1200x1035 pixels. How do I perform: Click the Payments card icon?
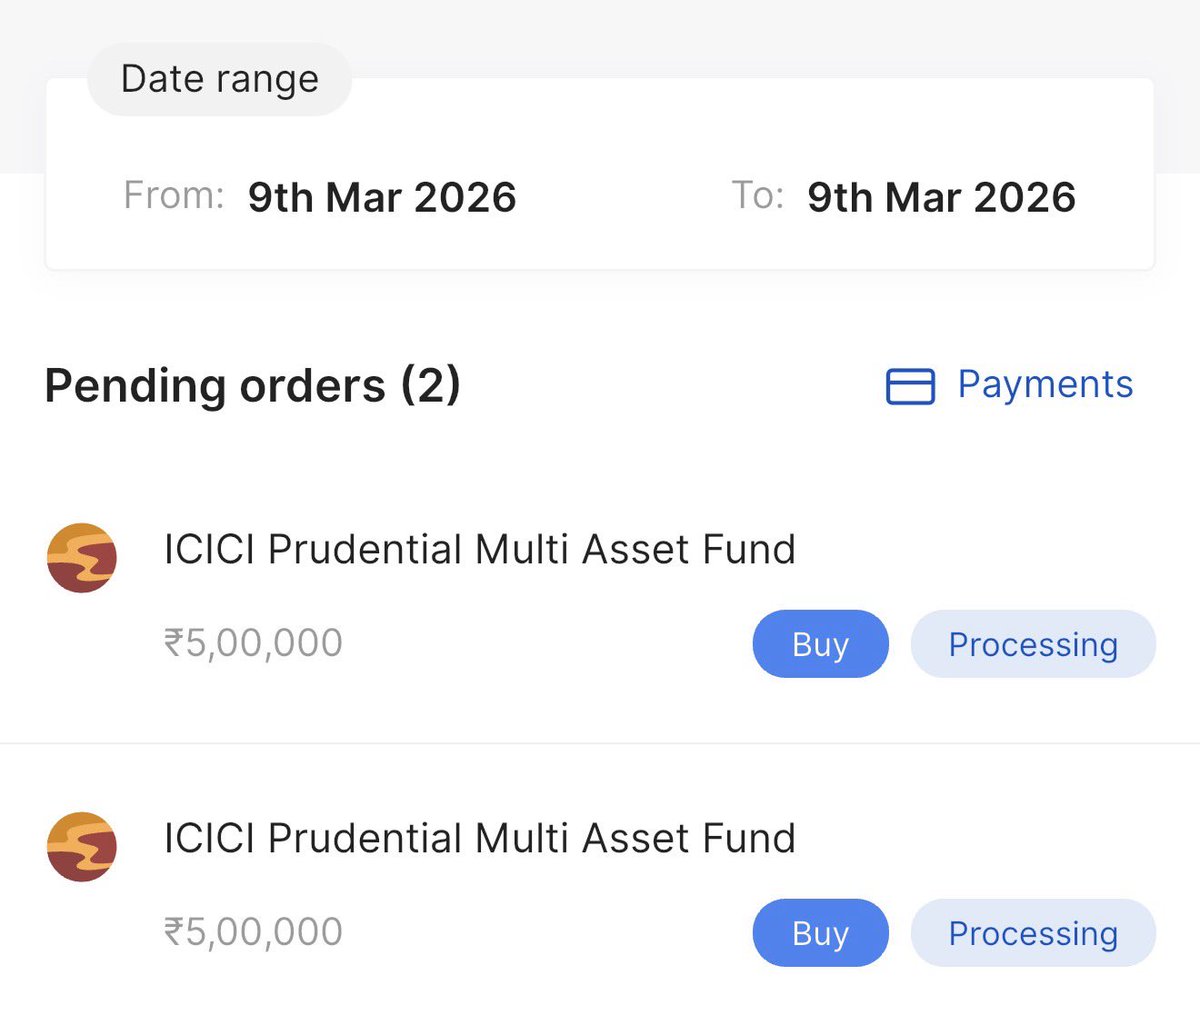point(910,386)
